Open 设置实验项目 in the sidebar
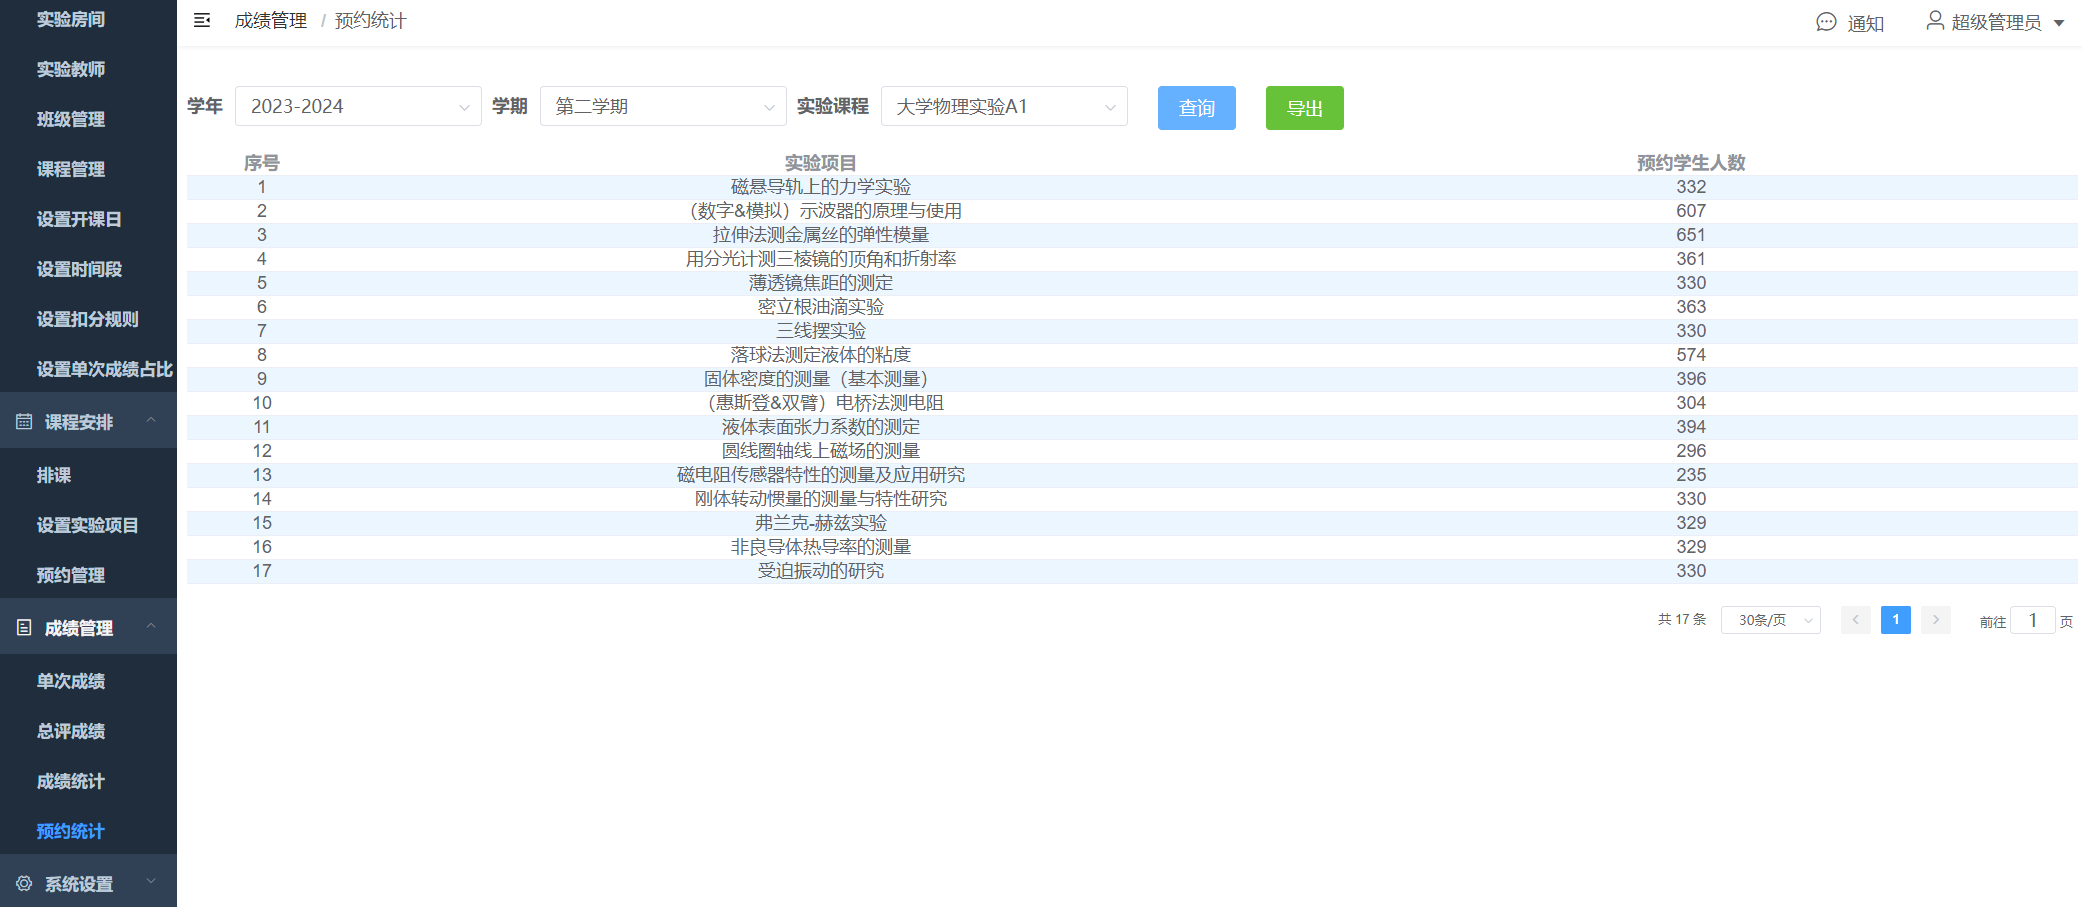The height and width of the screenshot is (907, 2082). pos(88,525)
